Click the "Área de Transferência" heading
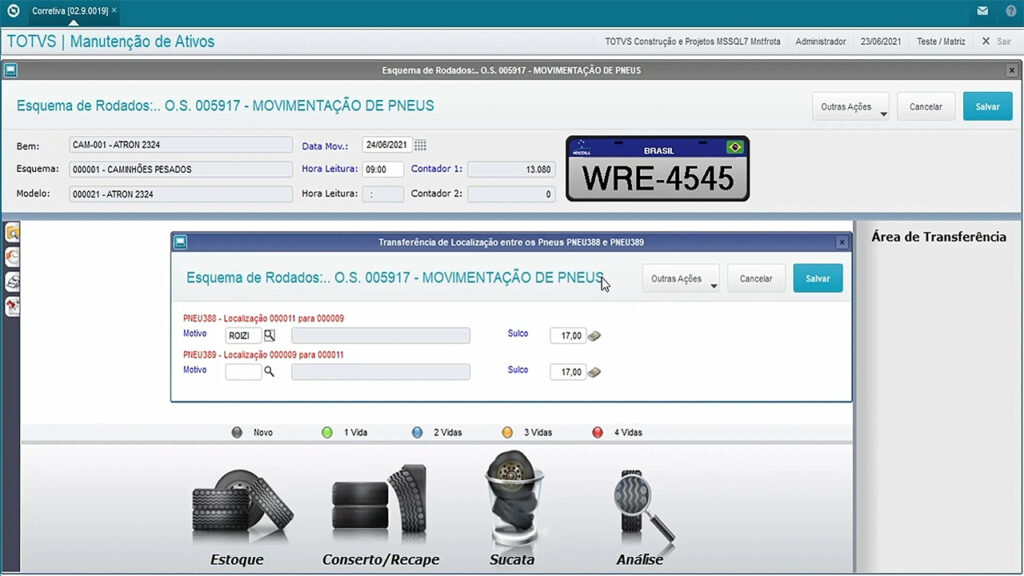 (938, 237)
